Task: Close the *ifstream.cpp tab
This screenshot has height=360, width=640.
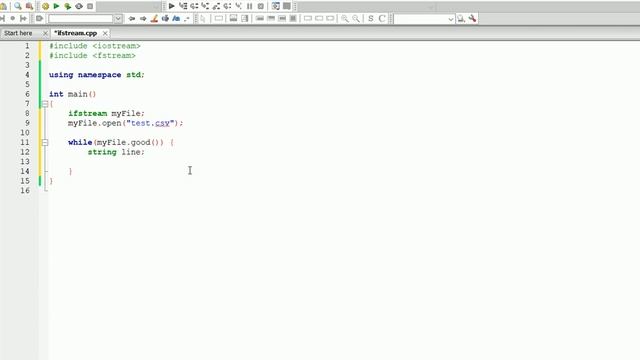Action: coord(105,33)
